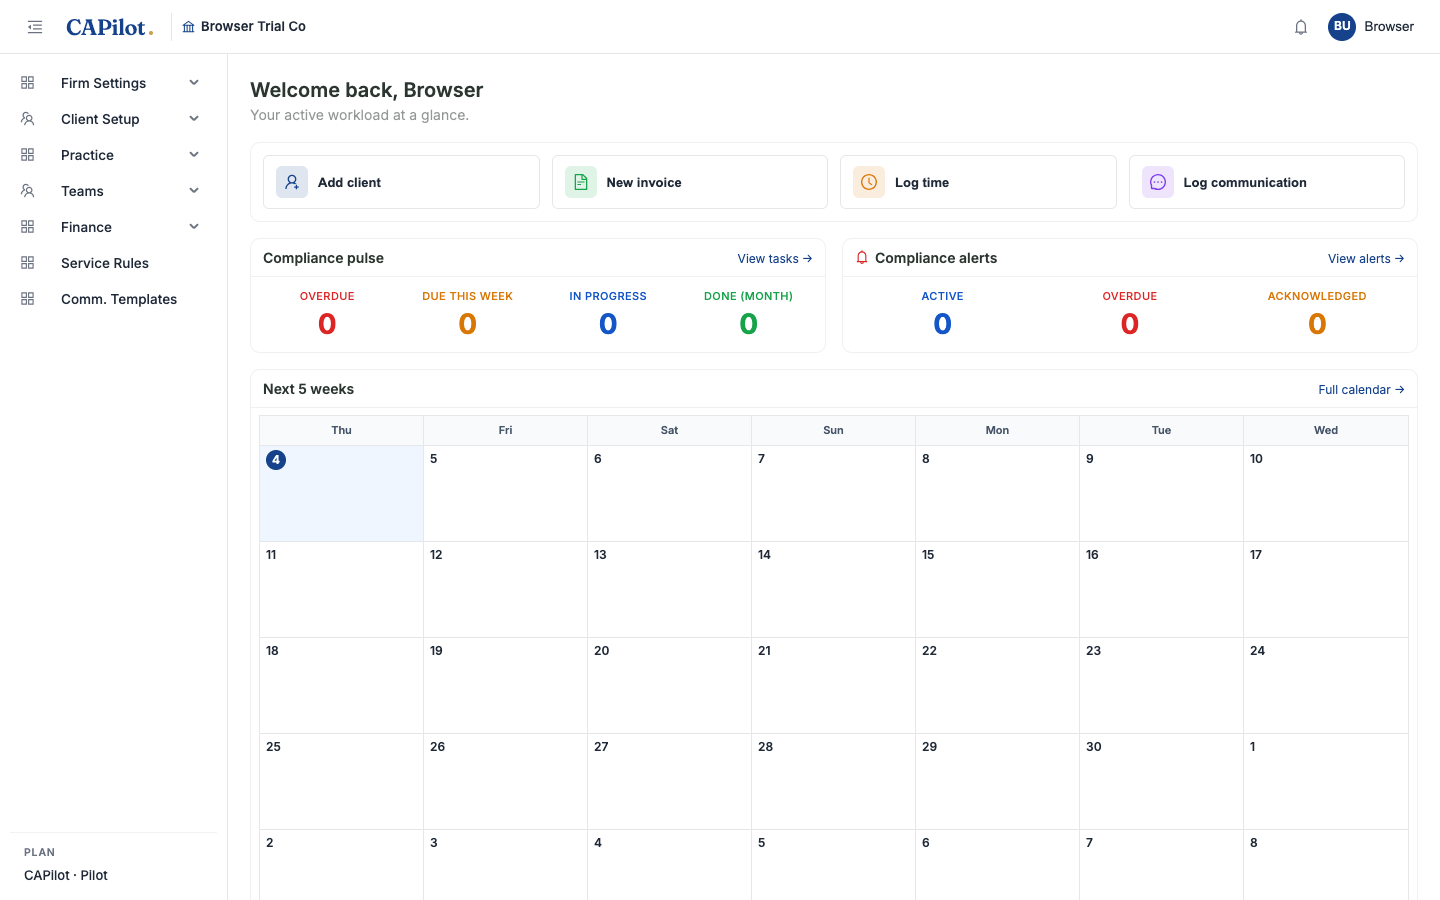The image size is (1440, 900).
Task: Open the Practice sidebar item
Action: click(x=110, y=155)
